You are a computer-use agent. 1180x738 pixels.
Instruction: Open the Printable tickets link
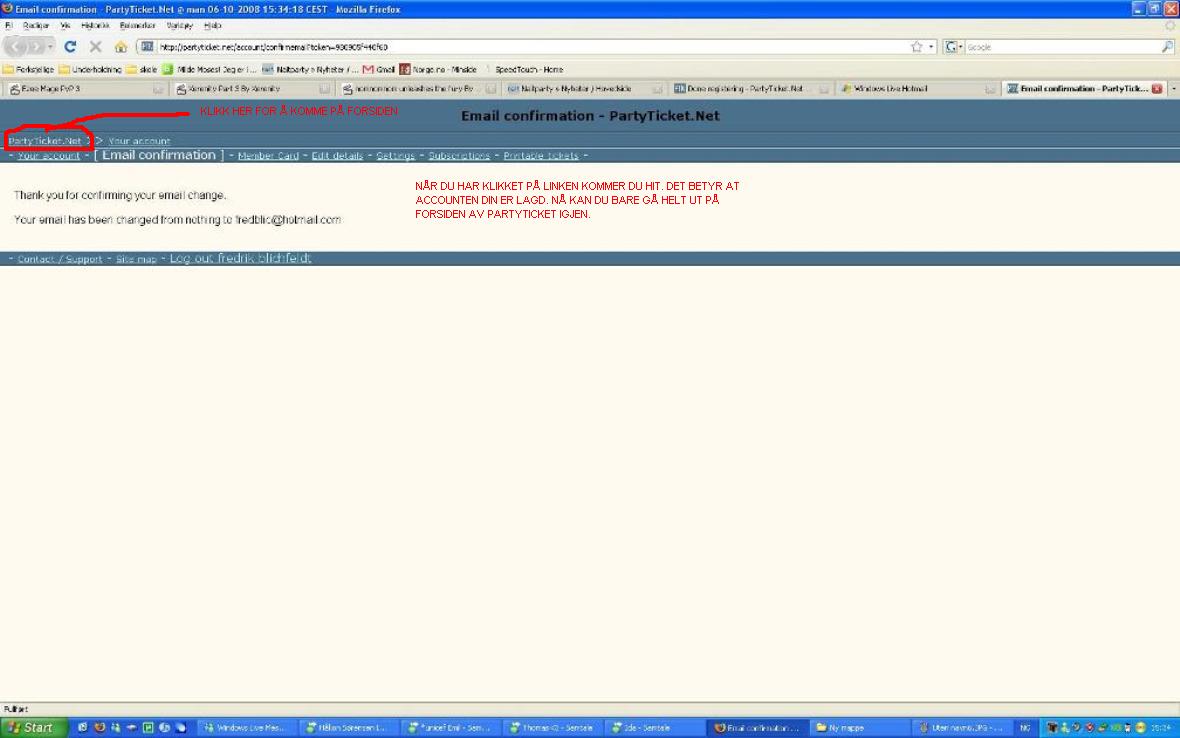pyautogui.click(x=541, y=156)
